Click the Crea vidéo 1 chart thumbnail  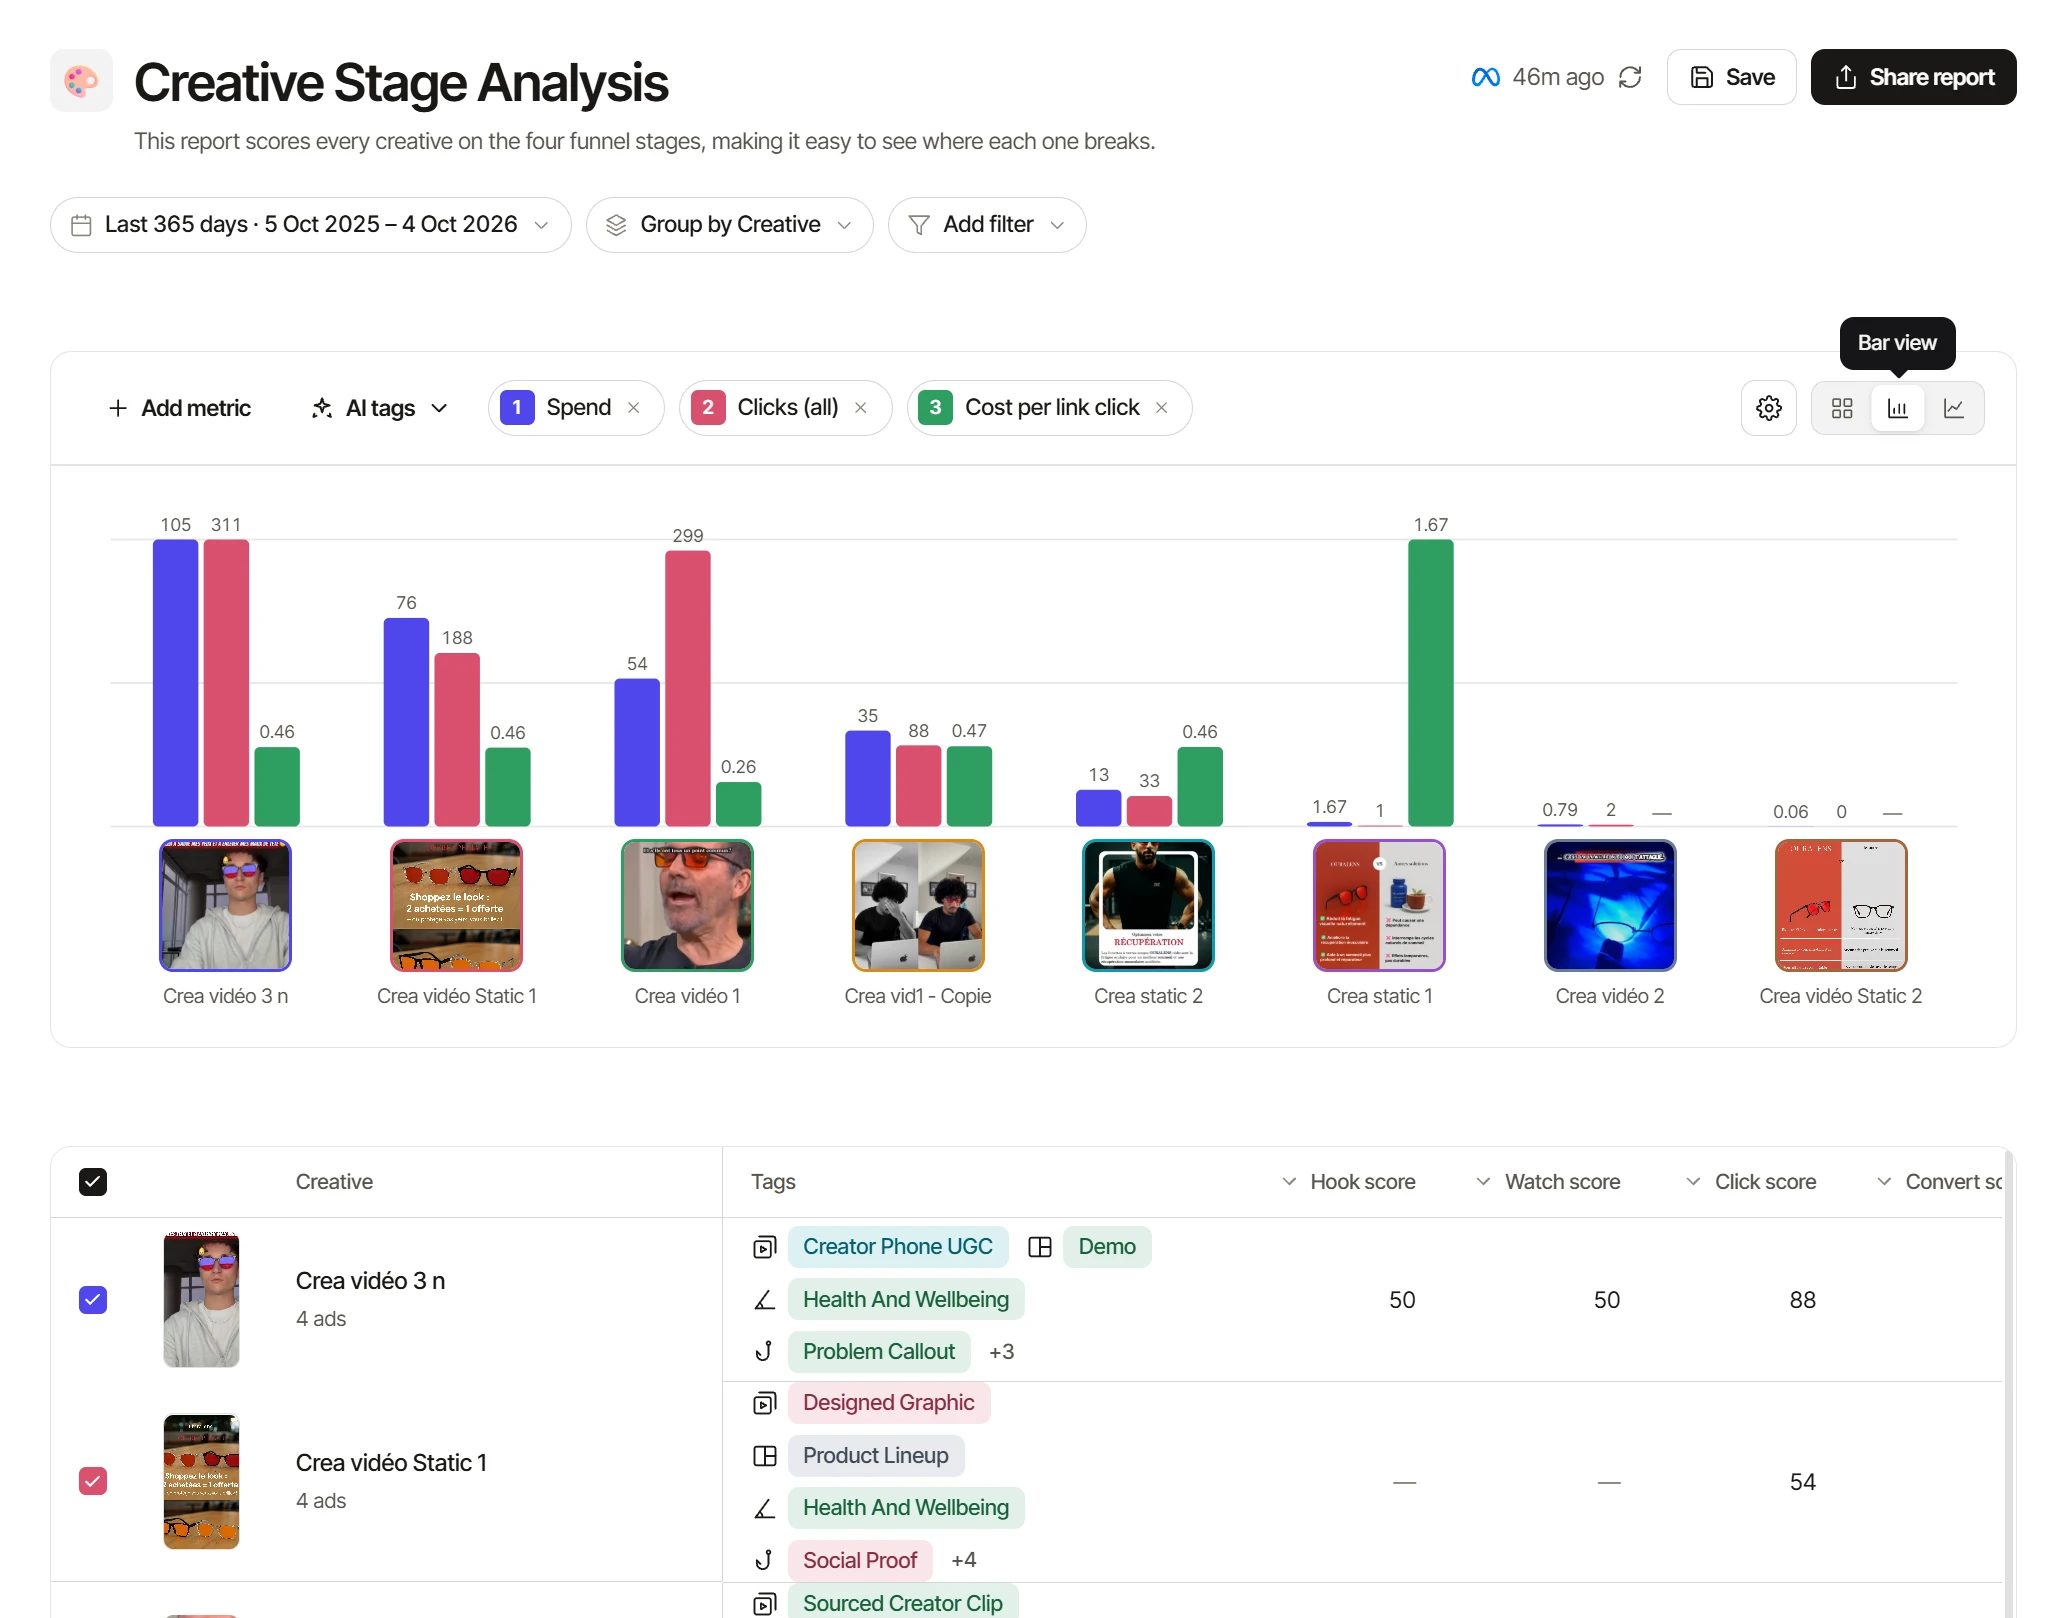click(688, 906)
